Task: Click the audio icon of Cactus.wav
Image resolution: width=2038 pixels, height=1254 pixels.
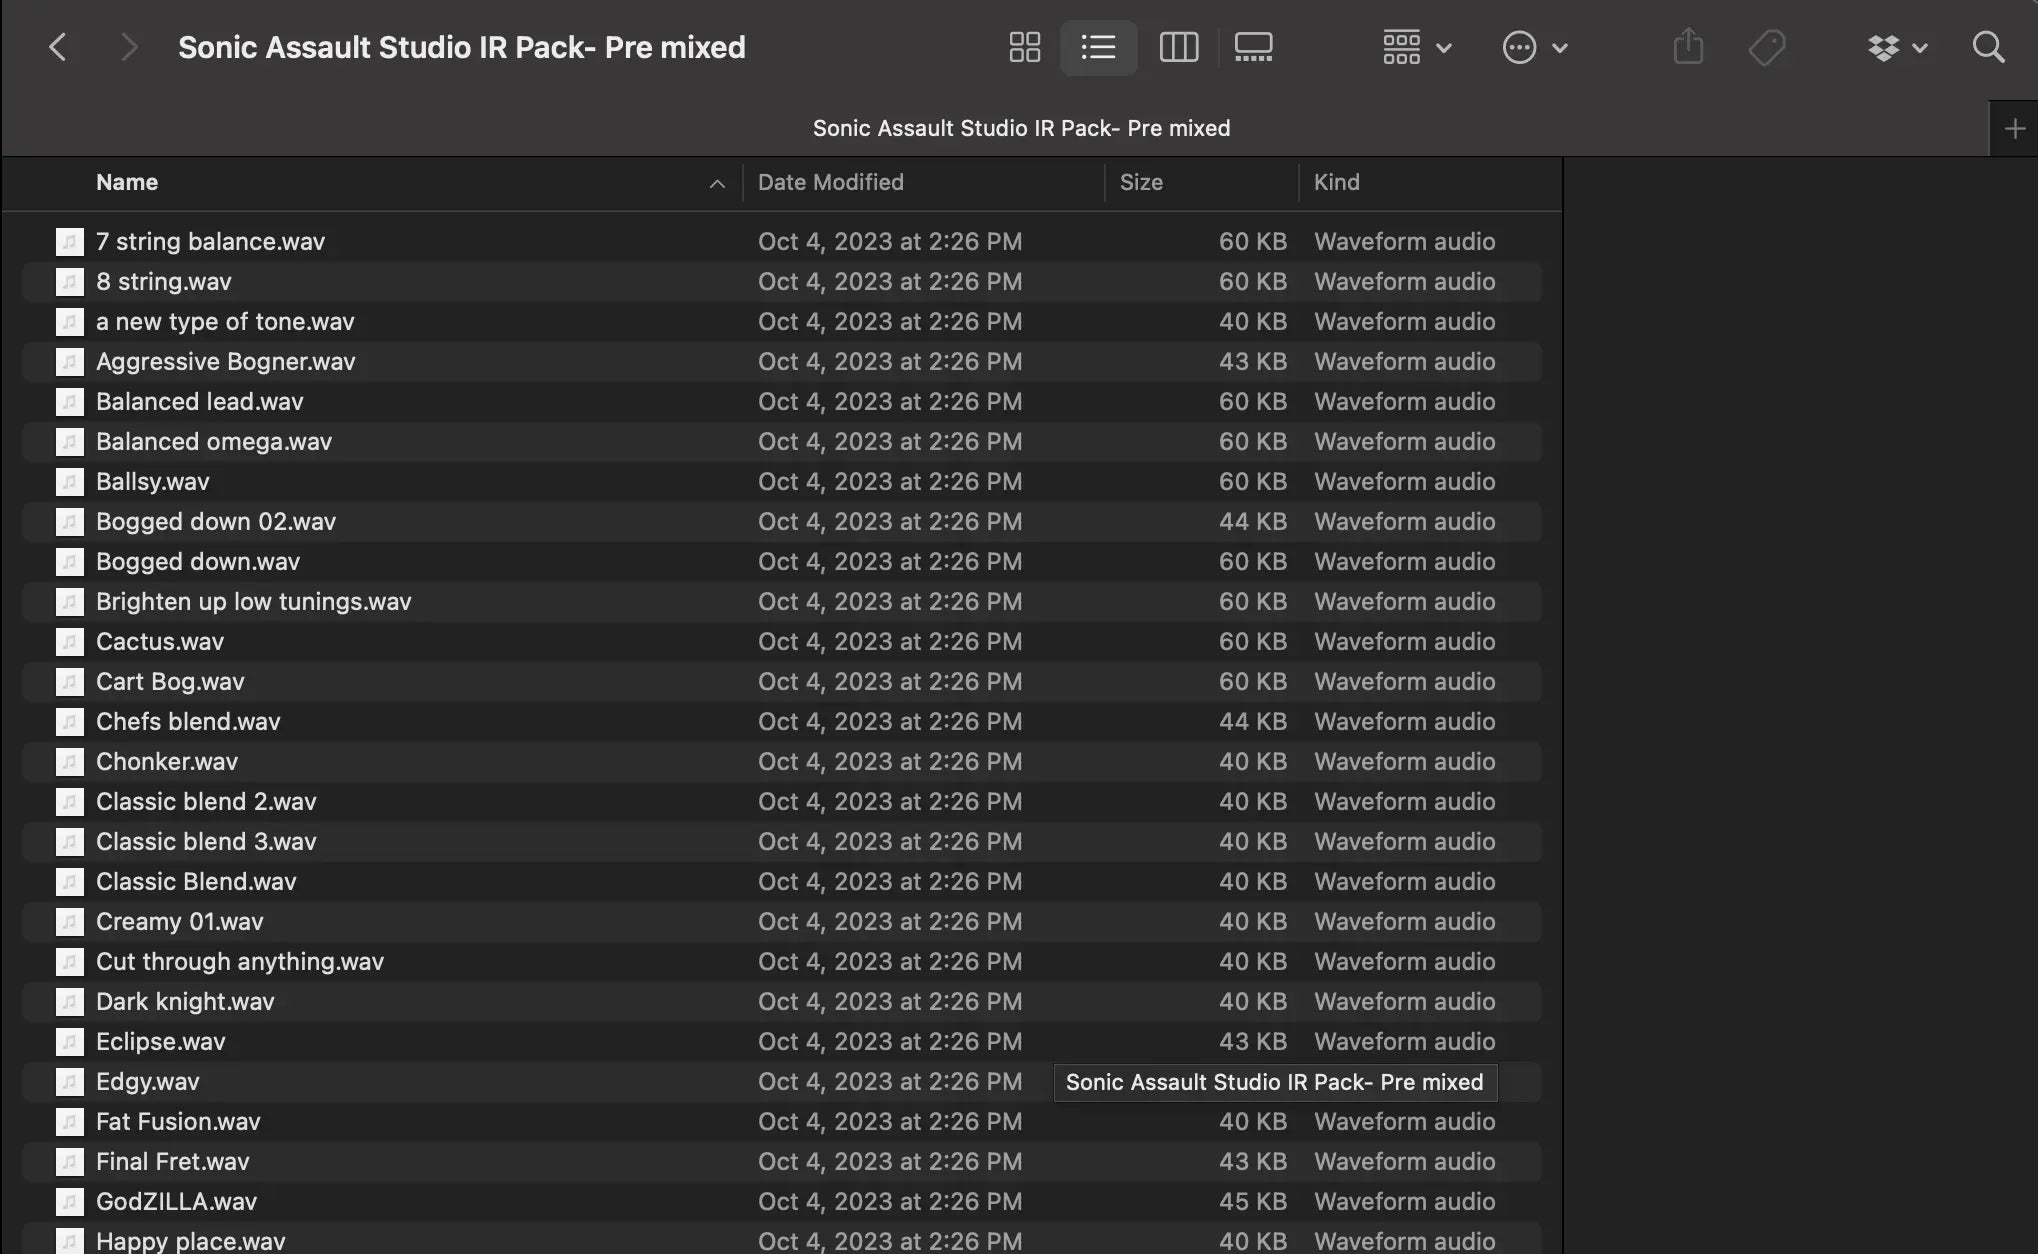Action: 69,641
